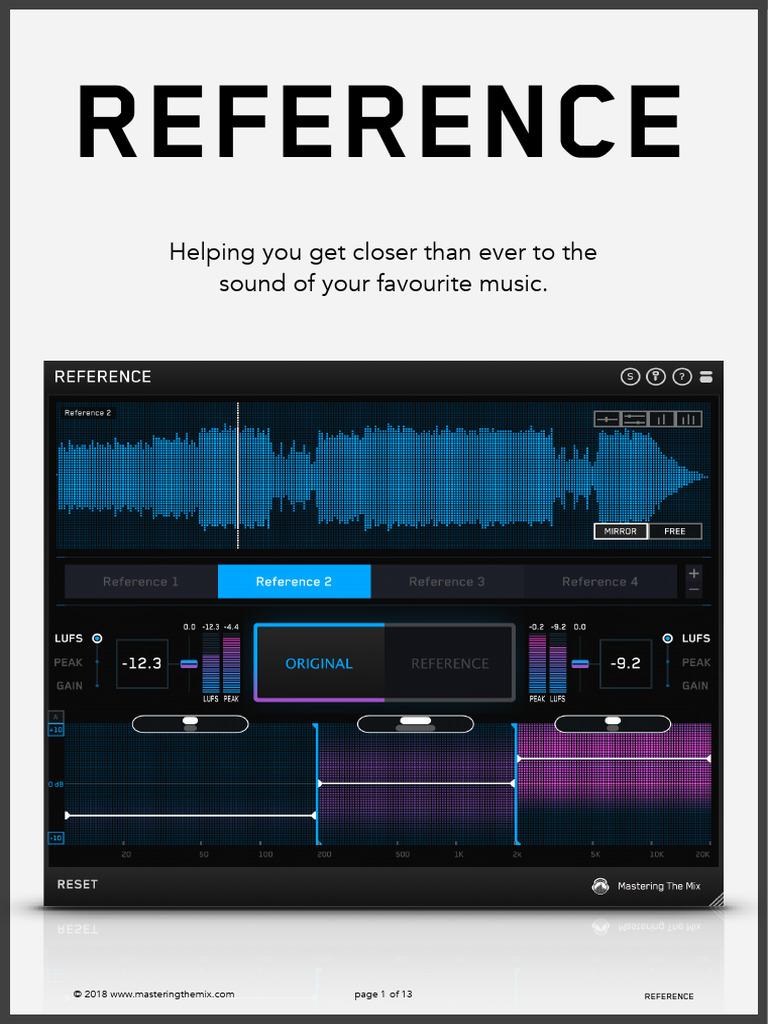This screenshot has width=768, height=1024.
Task: Open the Reference 1 tab
Action: [x=141, y=581]
